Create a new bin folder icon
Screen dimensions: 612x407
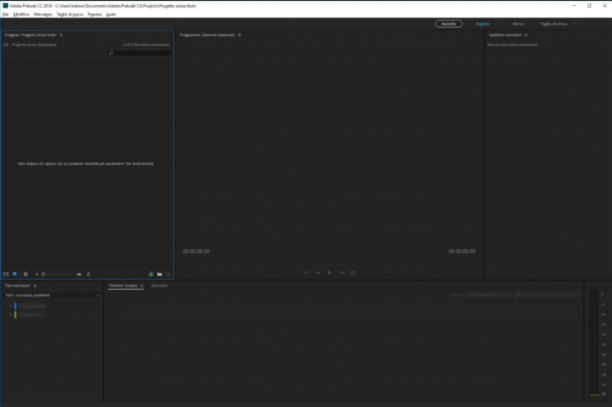(160, 274)
